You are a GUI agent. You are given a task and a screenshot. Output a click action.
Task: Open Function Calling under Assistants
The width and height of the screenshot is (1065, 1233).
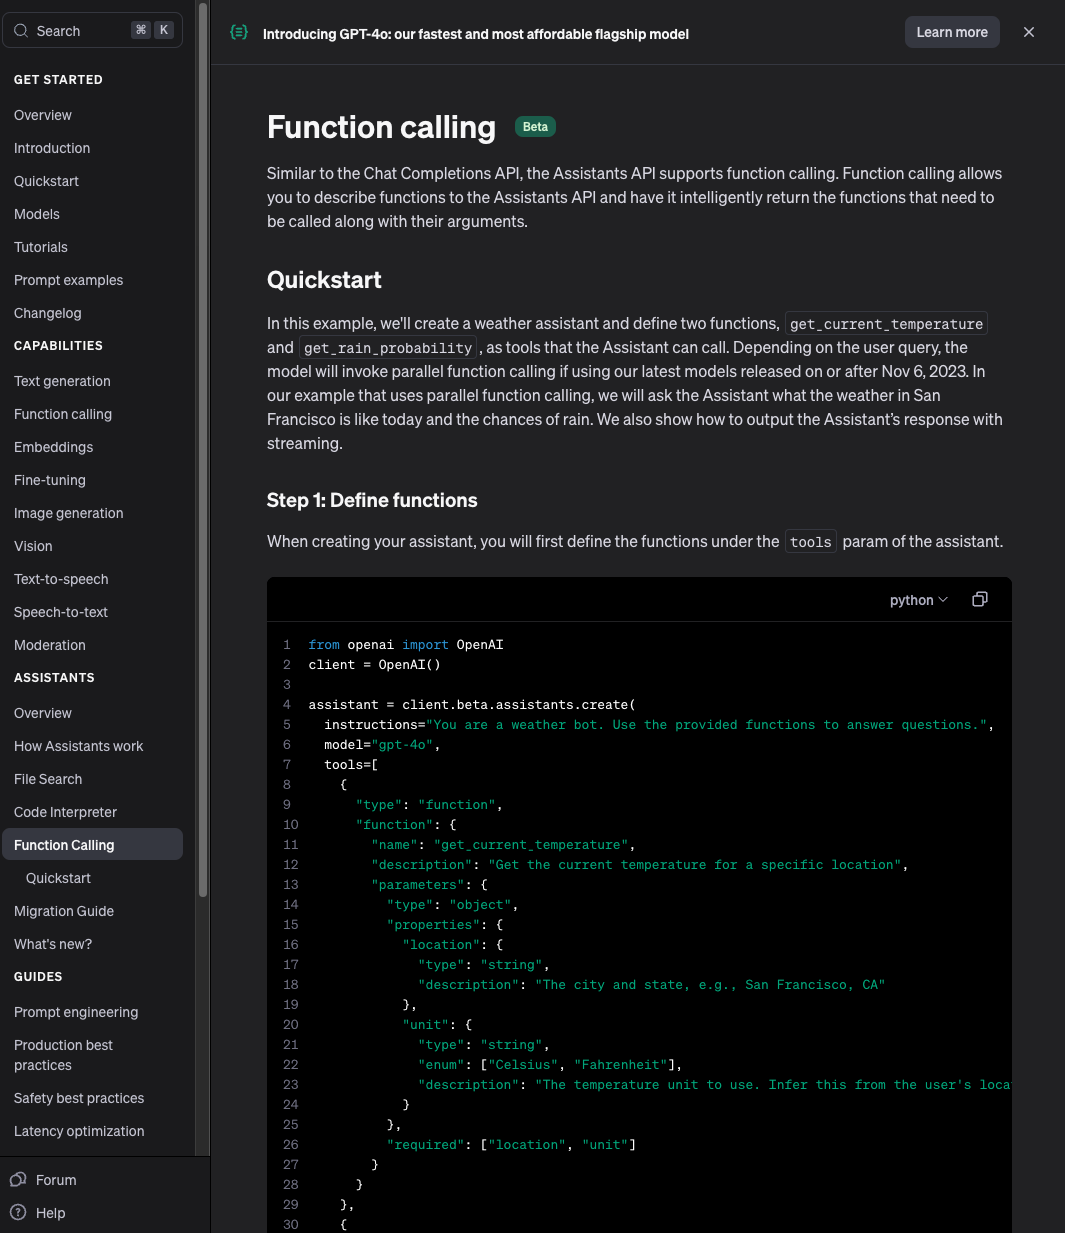pos(64,845)
